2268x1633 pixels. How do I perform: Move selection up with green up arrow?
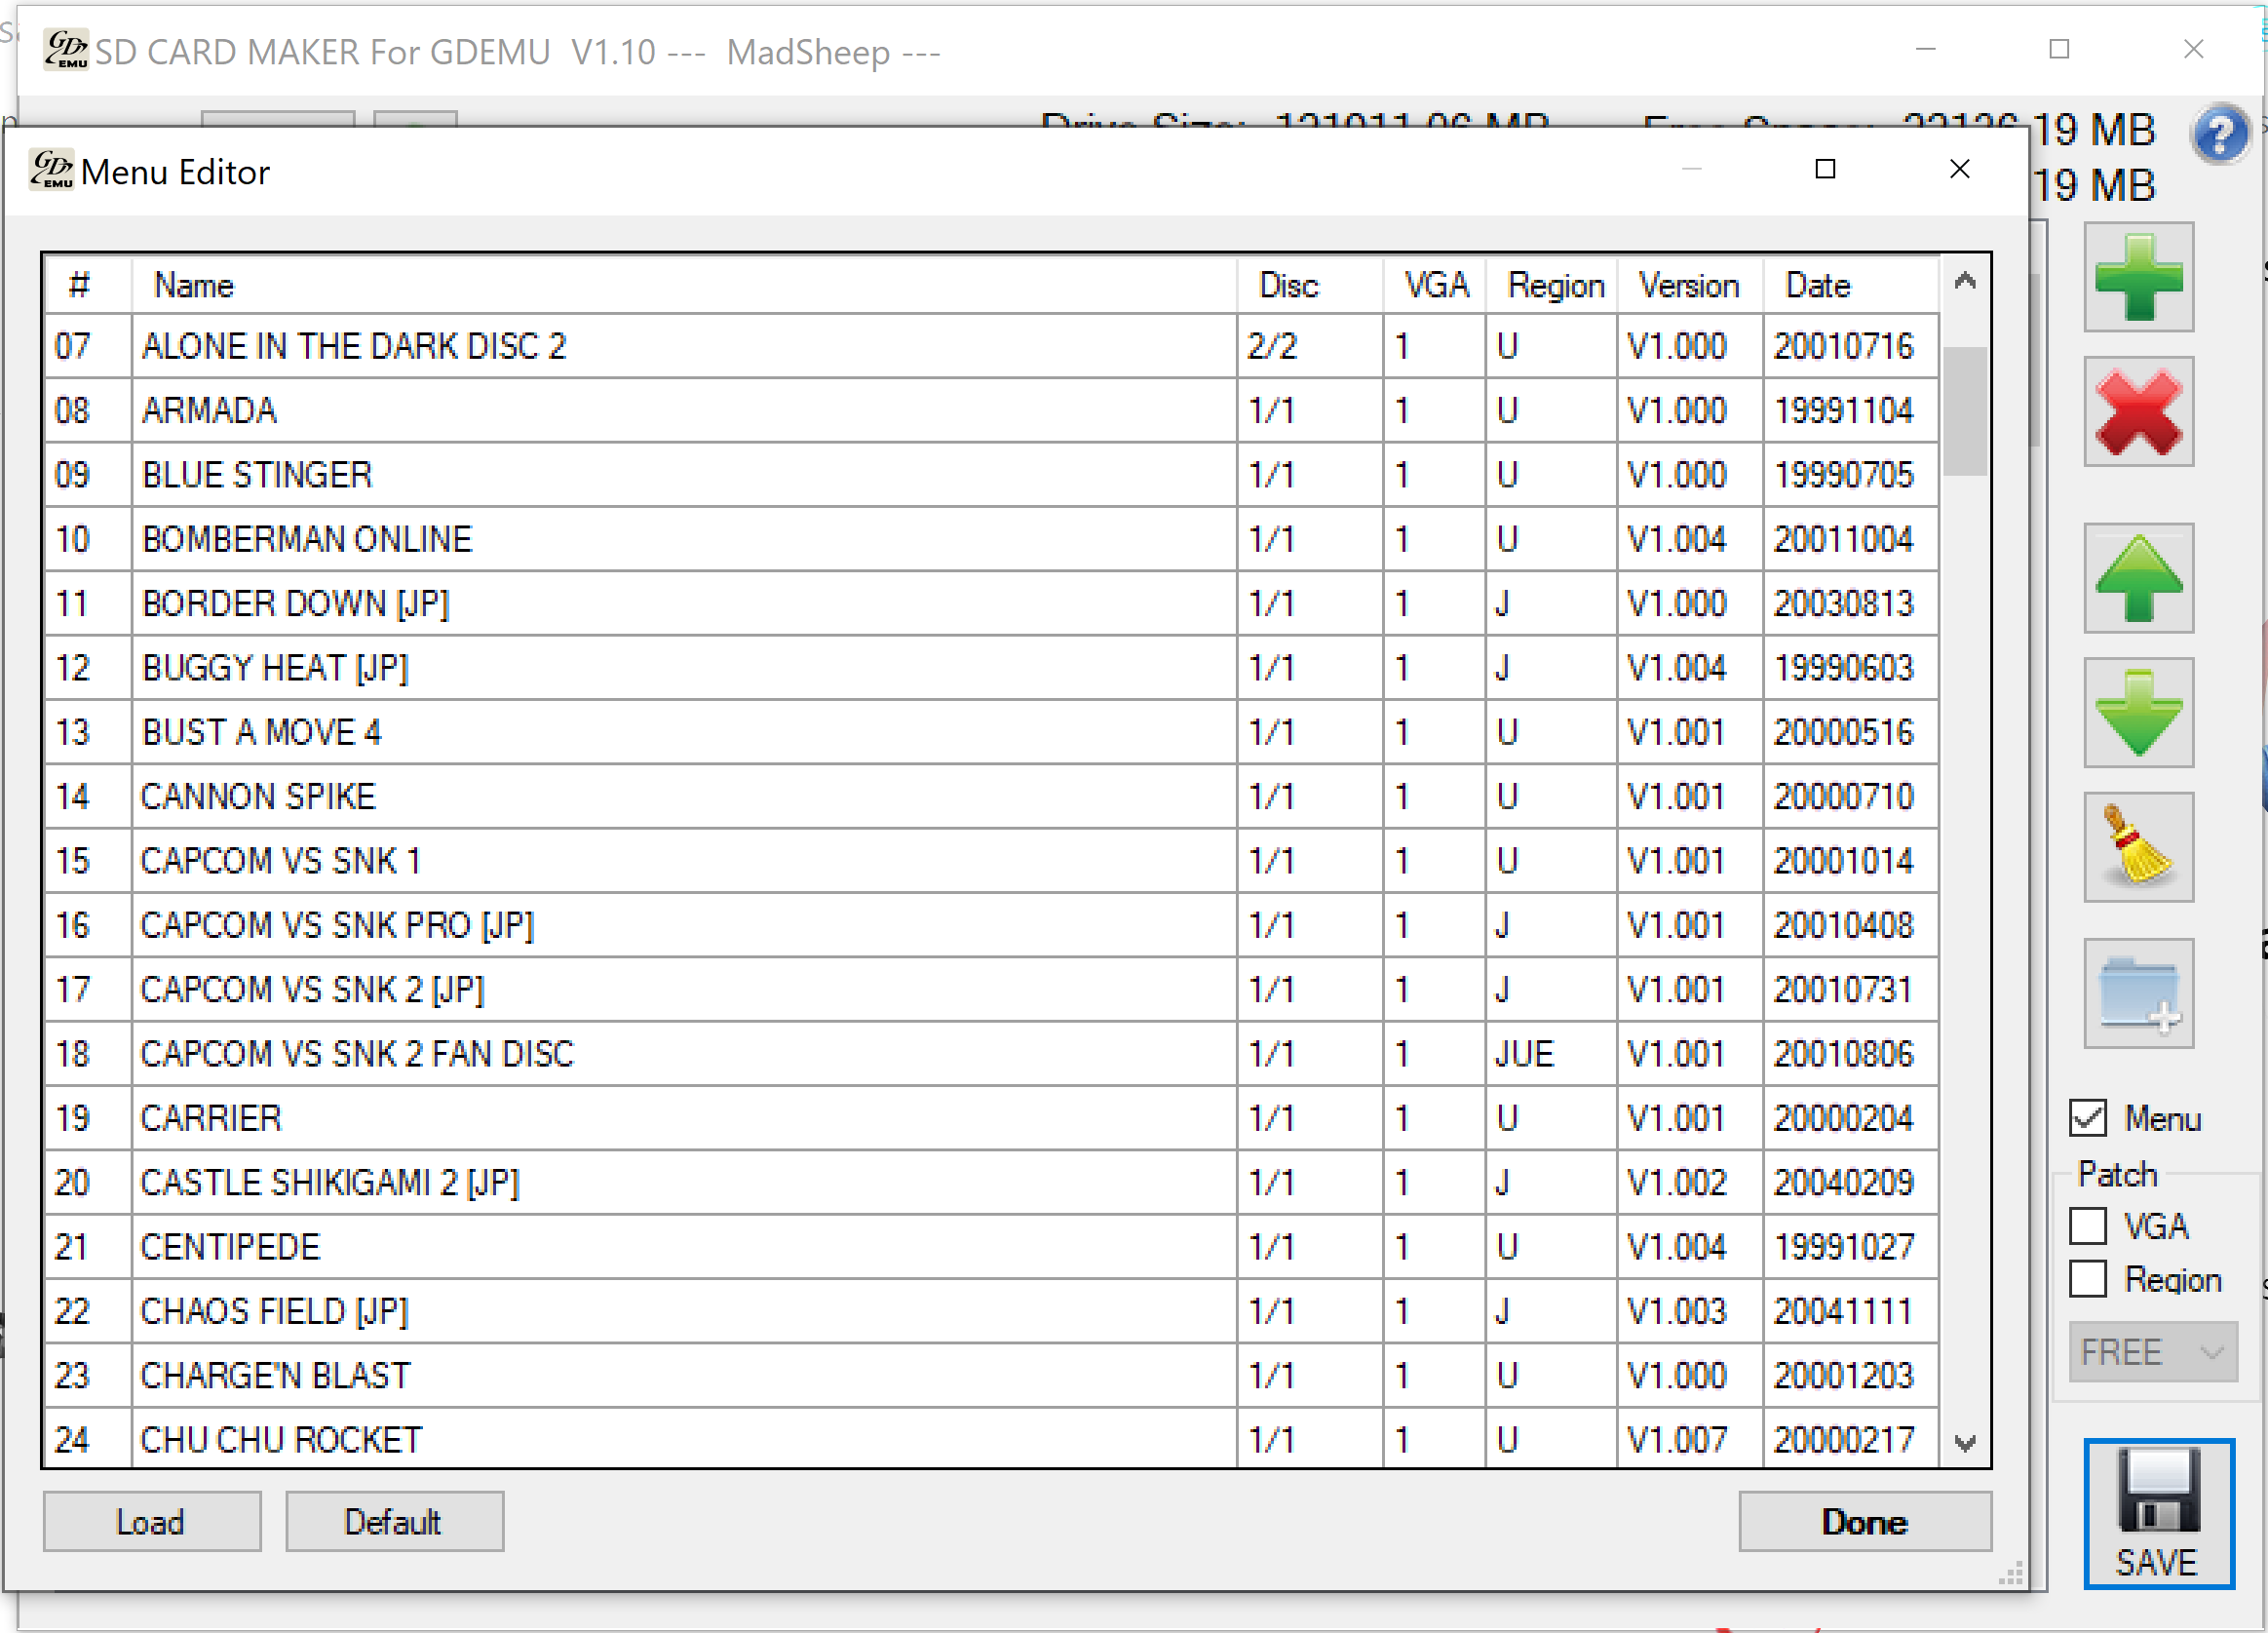[2138, 578]
